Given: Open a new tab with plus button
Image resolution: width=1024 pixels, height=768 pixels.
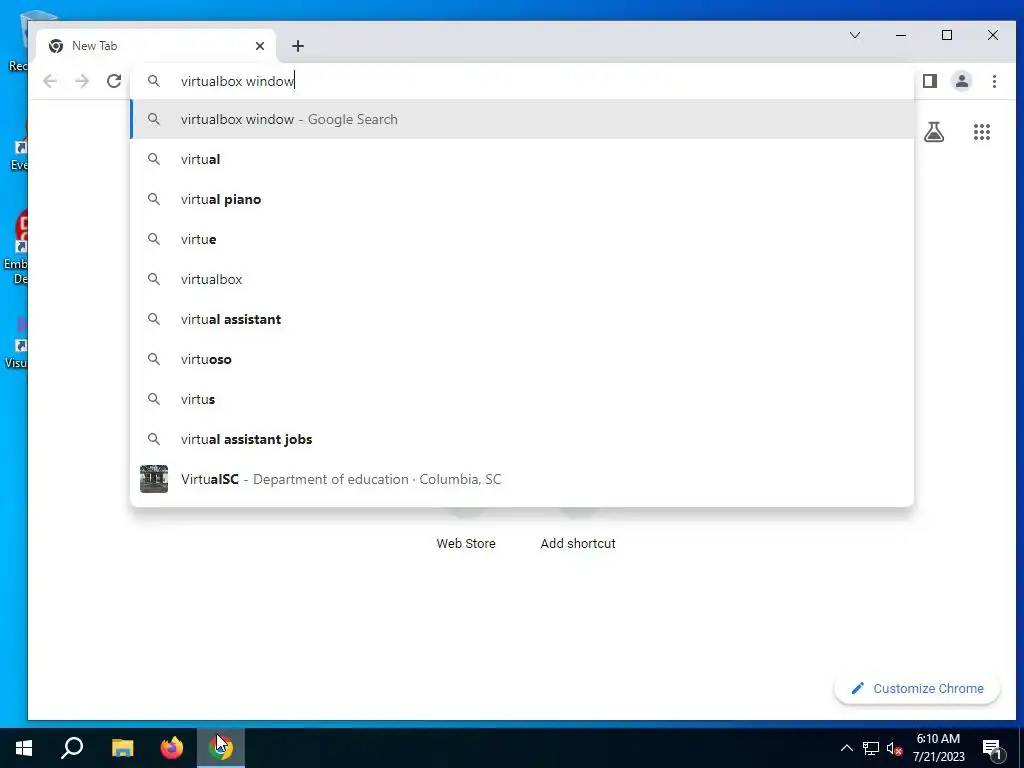Looking at the screenshot, I should [x=298, y=46].
